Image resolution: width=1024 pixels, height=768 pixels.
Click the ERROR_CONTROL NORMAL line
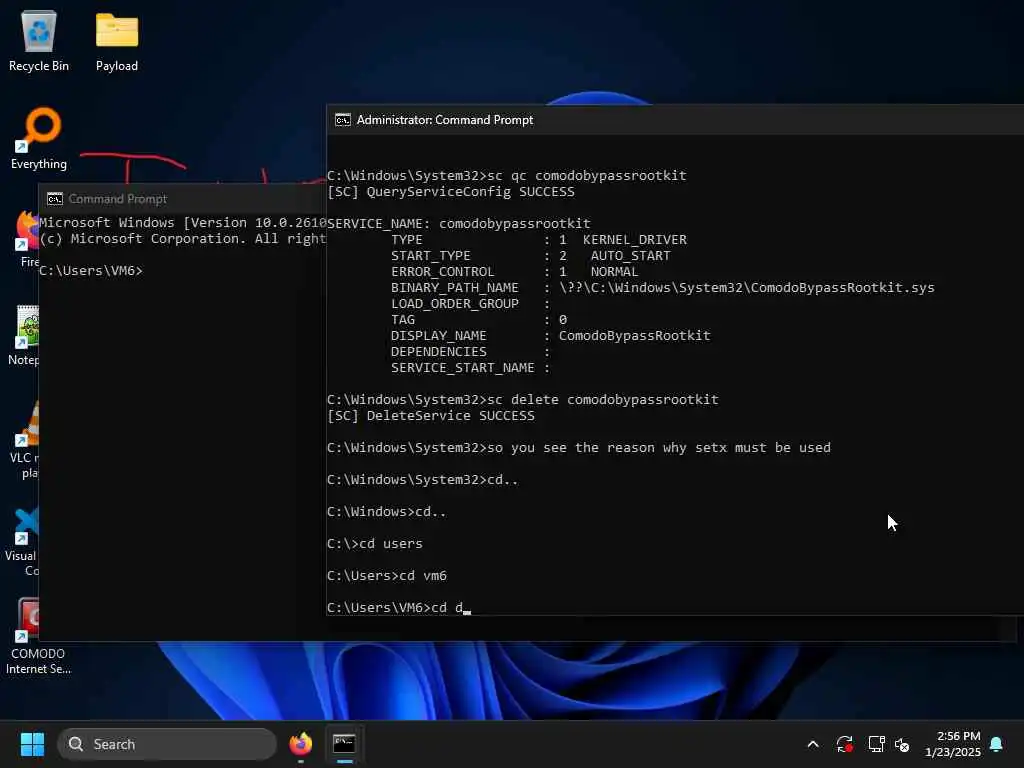click(x=515, y=272)
